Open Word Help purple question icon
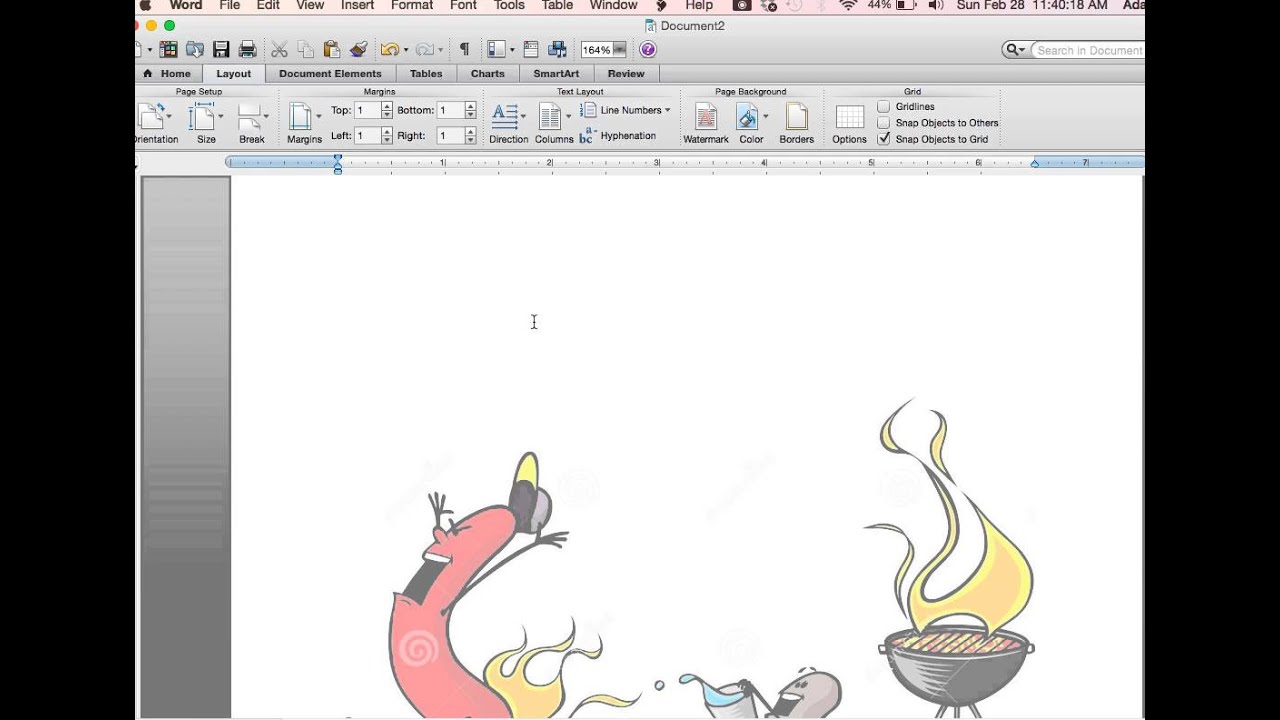 tap(647, 49)
